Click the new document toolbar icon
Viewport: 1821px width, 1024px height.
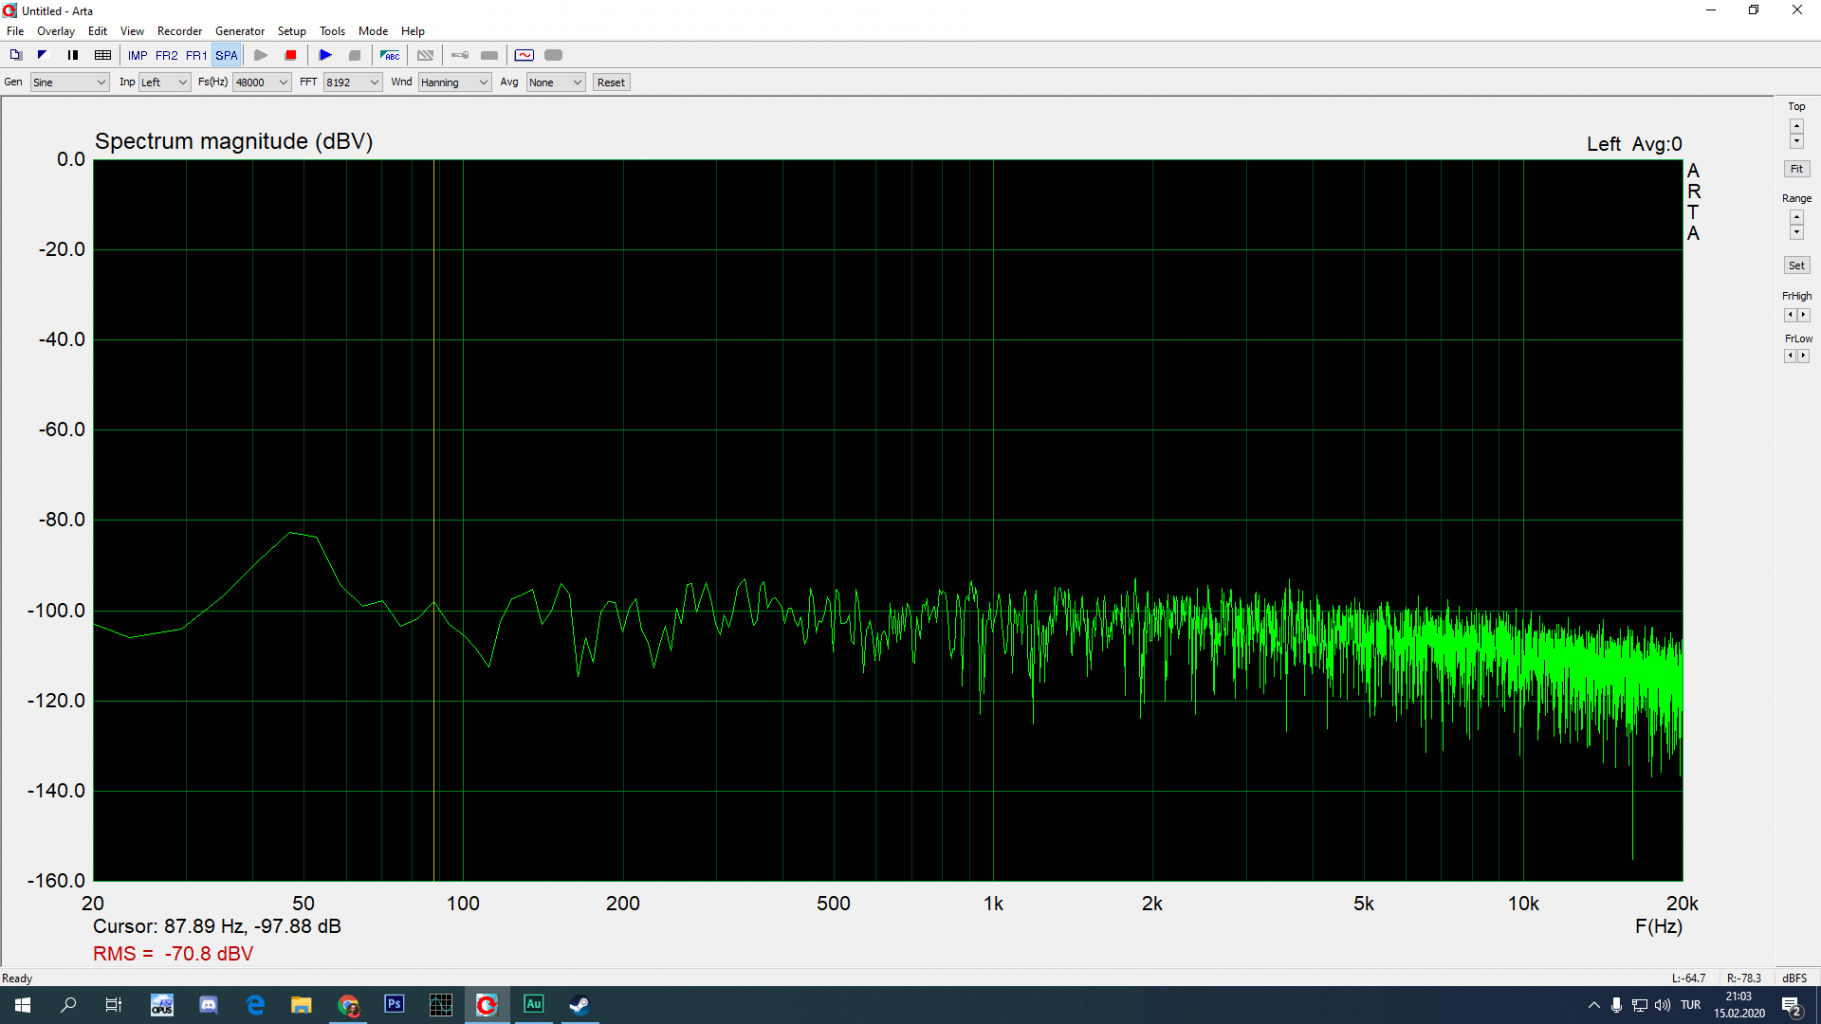(x=15, y=55)
